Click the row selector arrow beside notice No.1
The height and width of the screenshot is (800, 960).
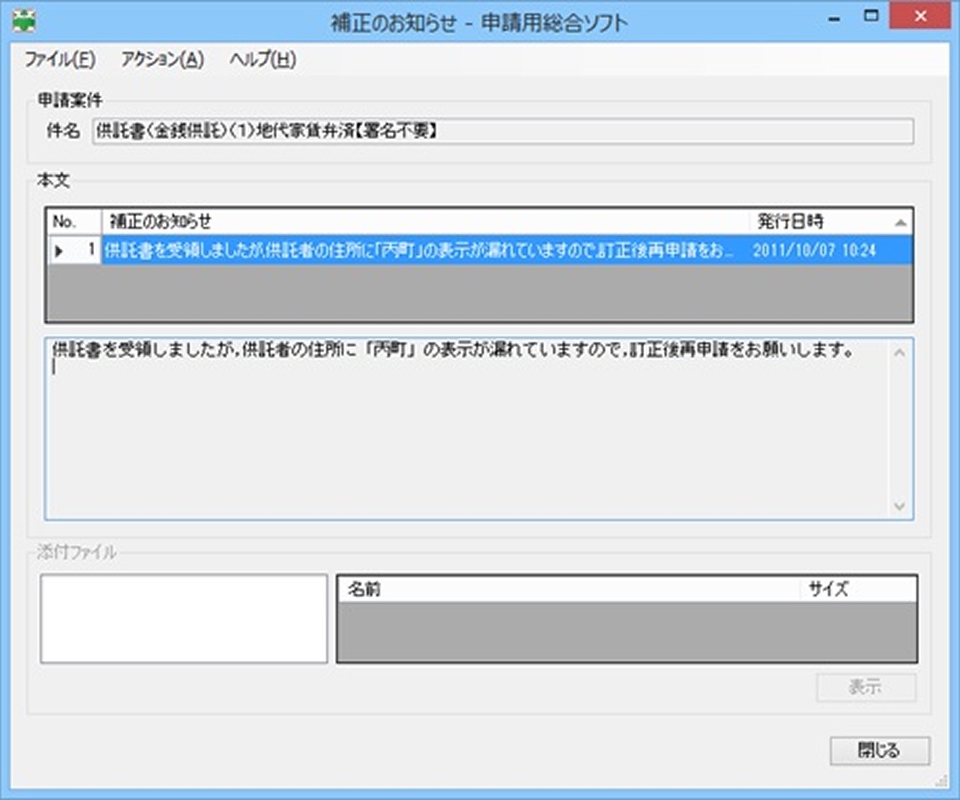pyautogui.click(x=60, y=251)
